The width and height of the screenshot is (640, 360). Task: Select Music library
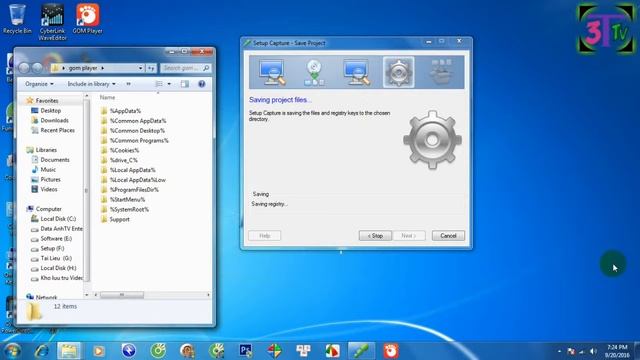pos(48,169)
